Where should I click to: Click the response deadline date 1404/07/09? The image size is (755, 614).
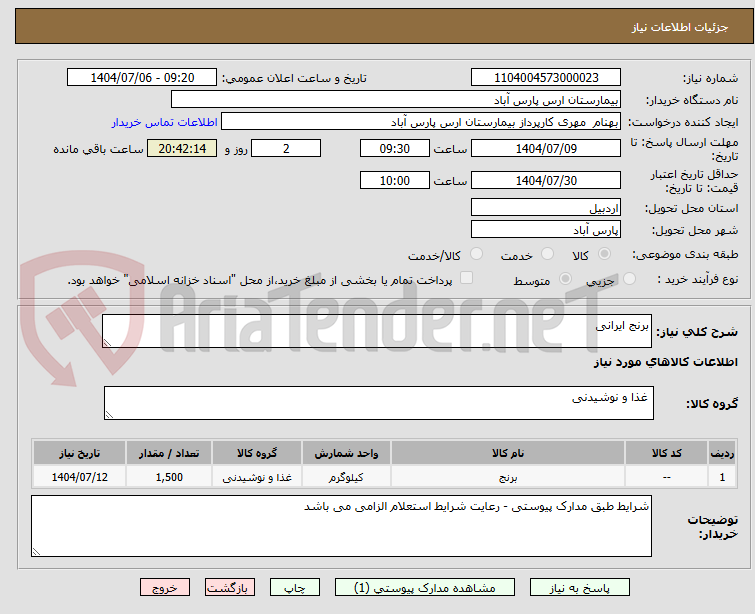pos(546,148)
